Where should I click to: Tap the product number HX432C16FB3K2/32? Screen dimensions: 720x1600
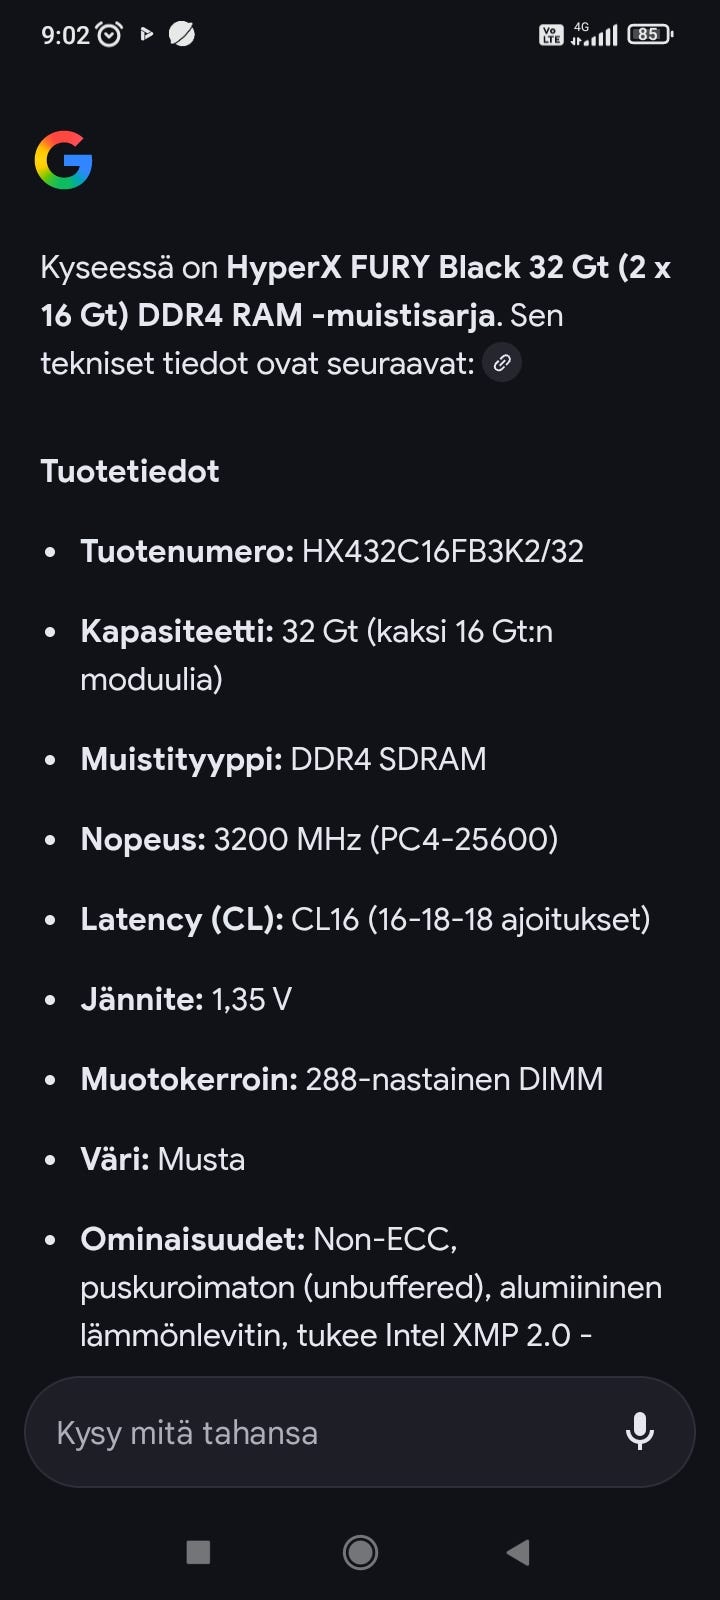point(442,551)
